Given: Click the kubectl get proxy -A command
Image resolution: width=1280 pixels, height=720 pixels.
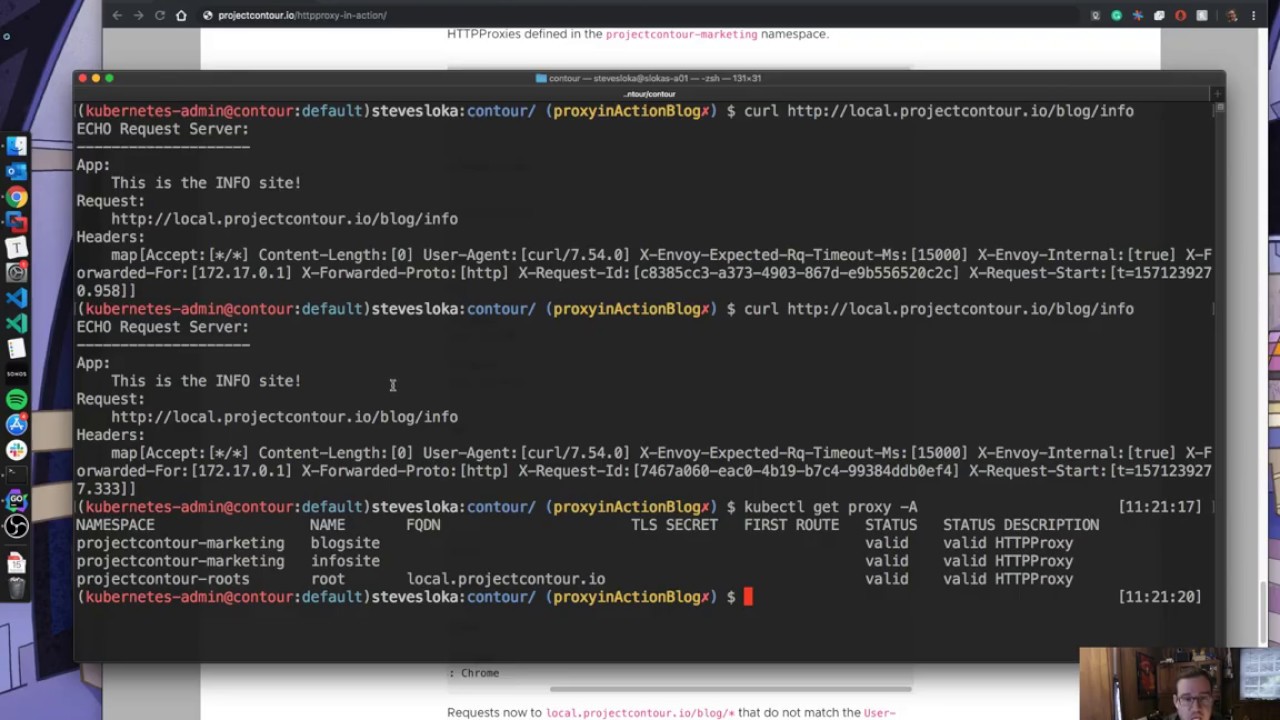Looking at the screenshot, I should pos(830,507).
